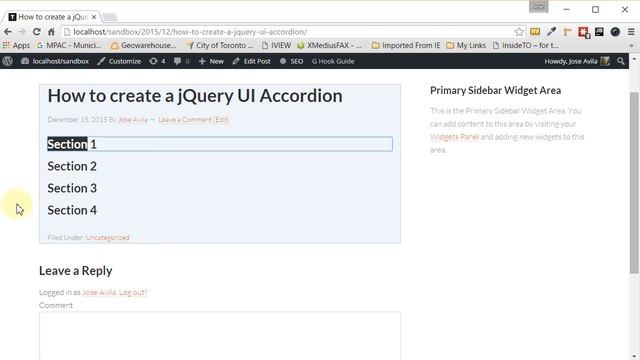Click Edit Post in the admin bar
This screenshot has width=640, height=360.
pos(251,61)
